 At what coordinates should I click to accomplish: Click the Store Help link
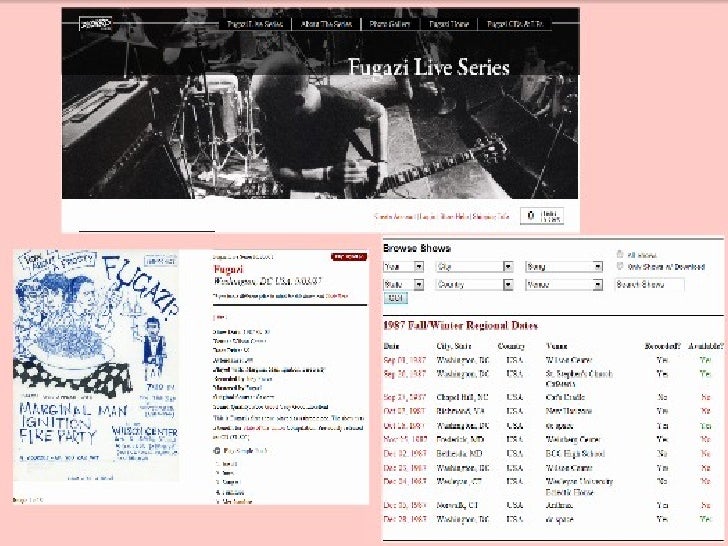click(455, 216)
